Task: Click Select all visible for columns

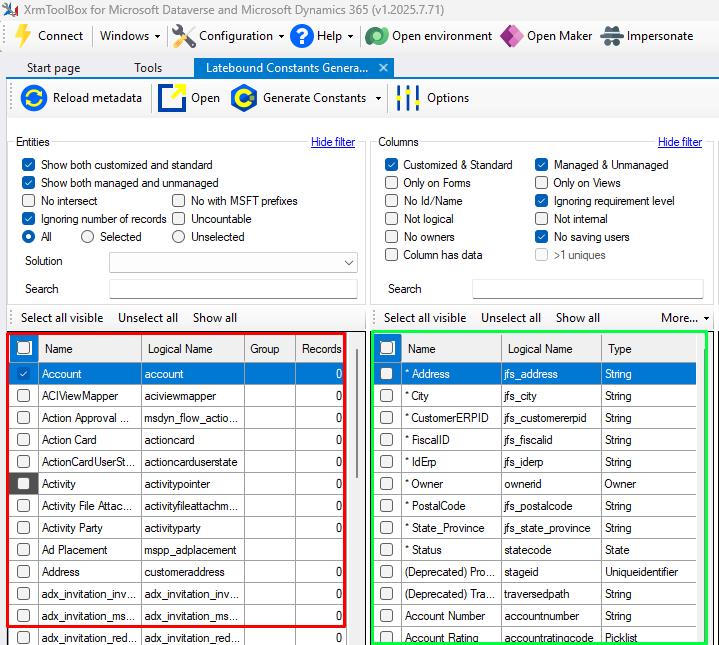Action: coord(425,318)
